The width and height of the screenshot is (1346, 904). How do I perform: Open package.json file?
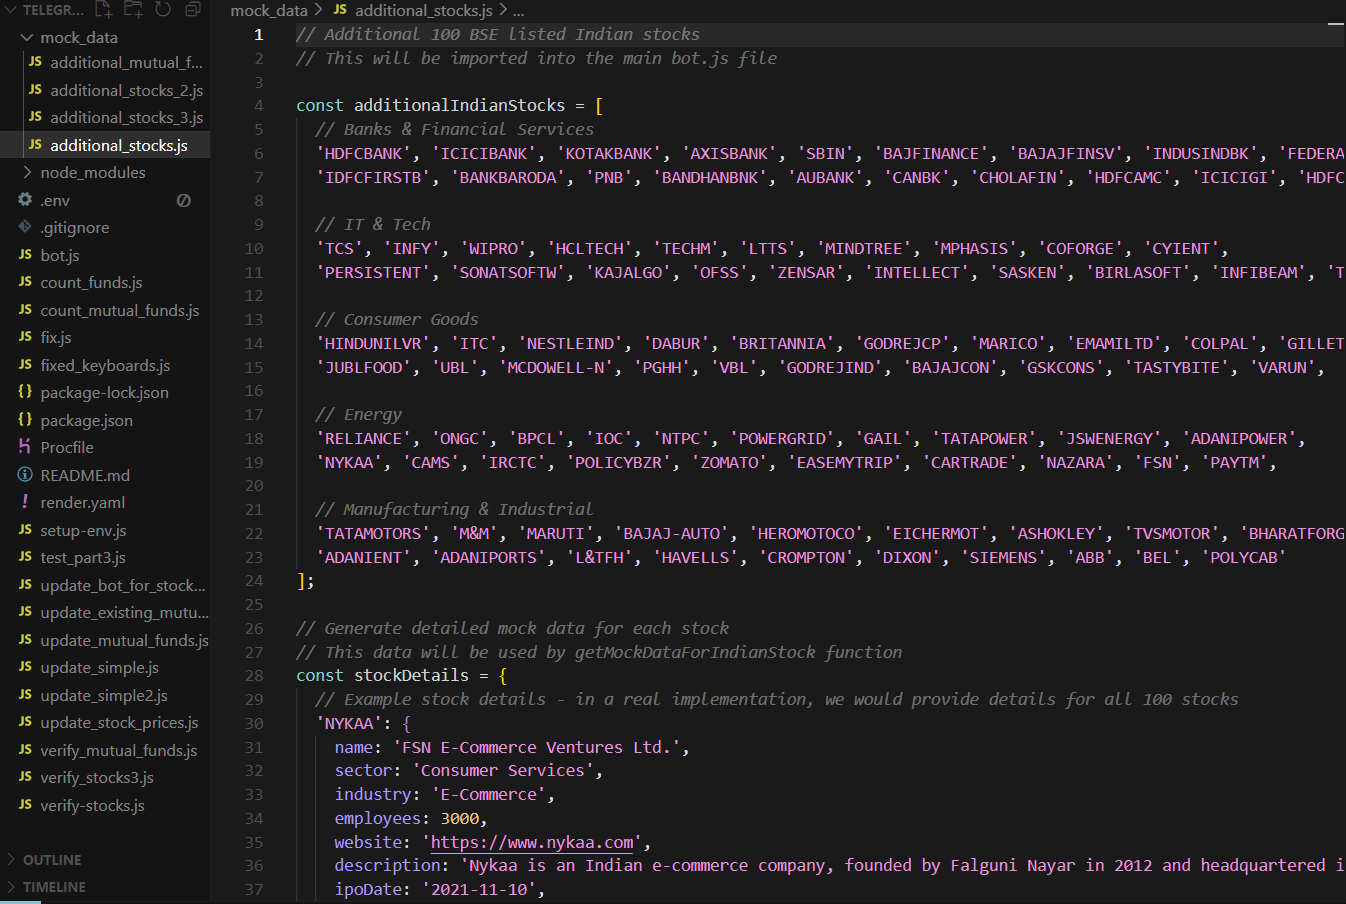click(86, 420)
